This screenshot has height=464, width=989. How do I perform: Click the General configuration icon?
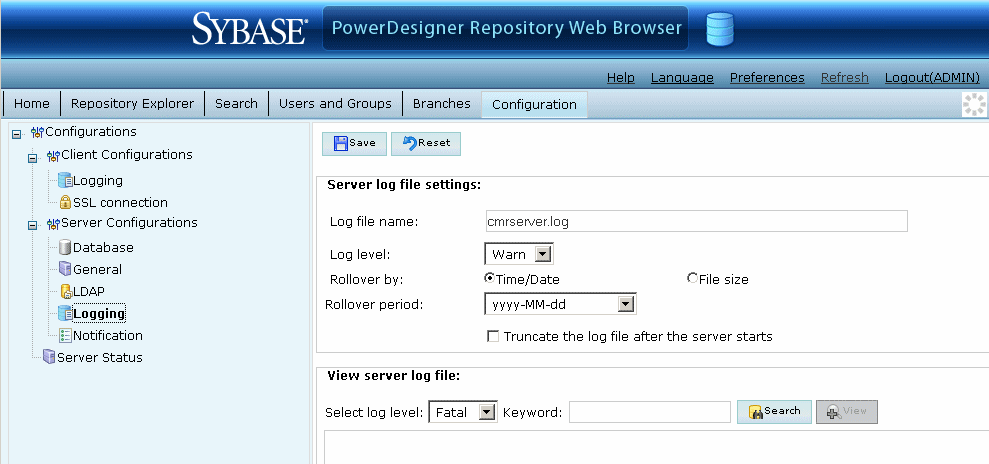pyautogui.click(x=65, y=269)
